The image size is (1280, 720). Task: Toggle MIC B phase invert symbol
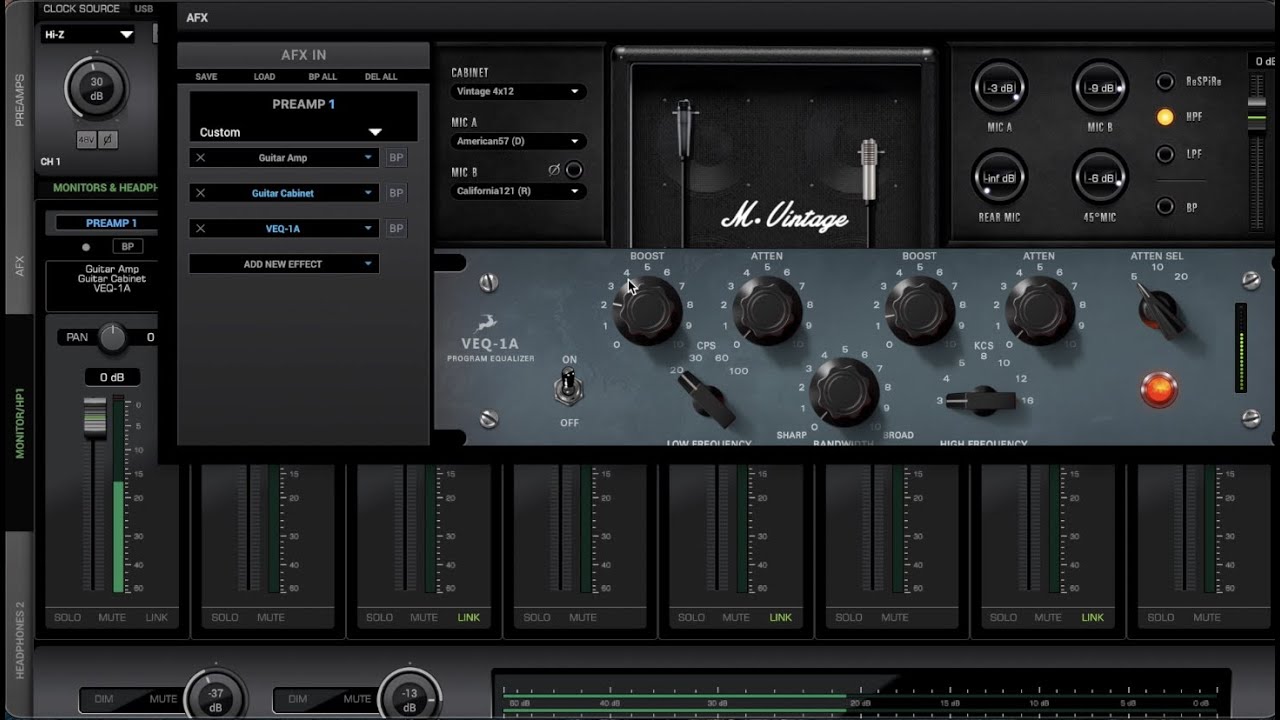[x=554, y=170]
